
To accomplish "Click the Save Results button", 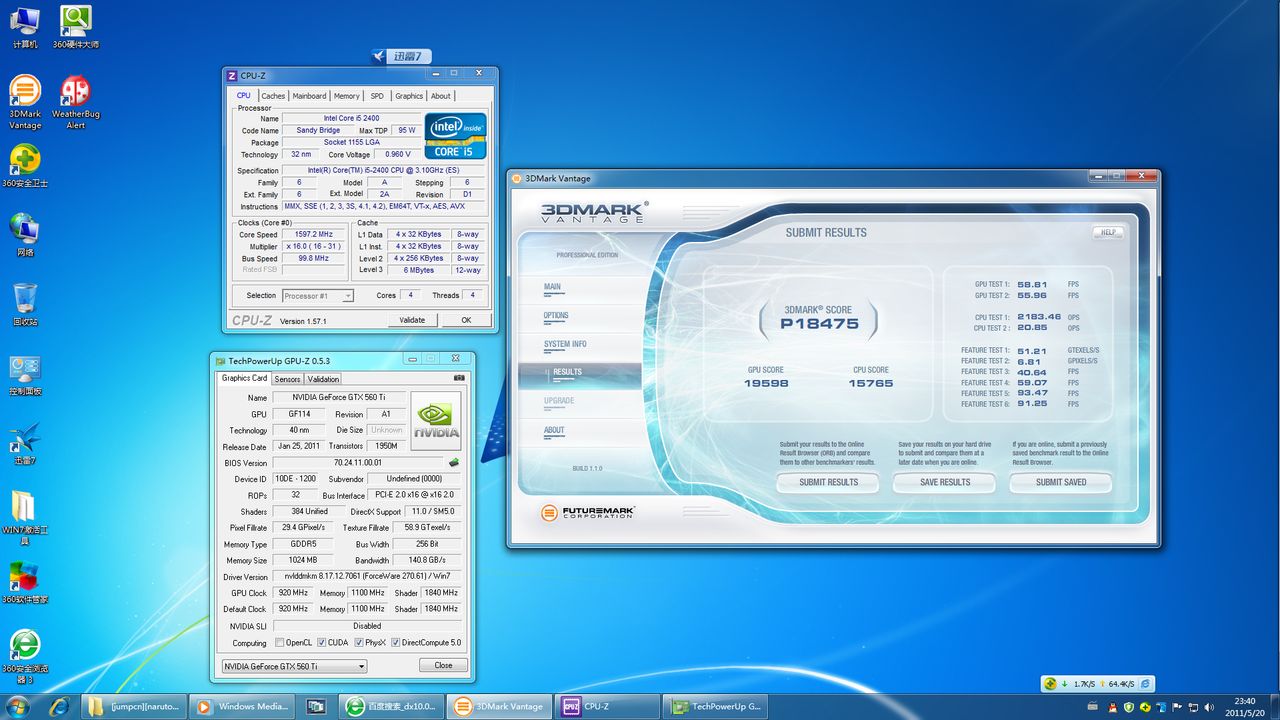I will (944, 482).
